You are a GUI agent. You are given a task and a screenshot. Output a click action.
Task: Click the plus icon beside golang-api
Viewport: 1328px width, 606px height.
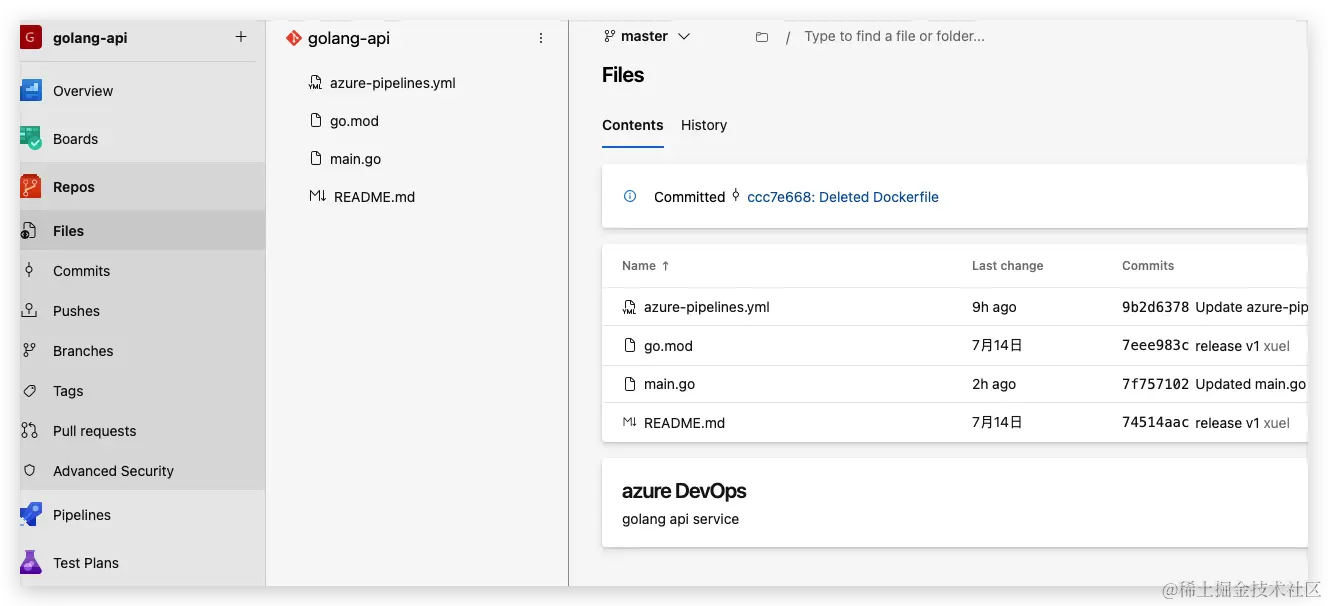click(x=241, y=37)
